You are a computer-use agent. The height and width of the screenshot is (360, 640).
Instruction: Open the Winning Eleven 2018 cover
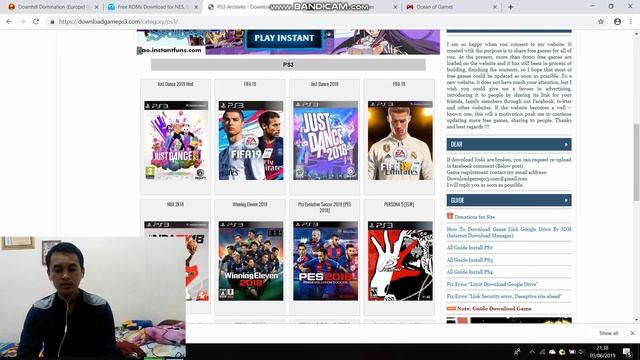tap(251, 261)
